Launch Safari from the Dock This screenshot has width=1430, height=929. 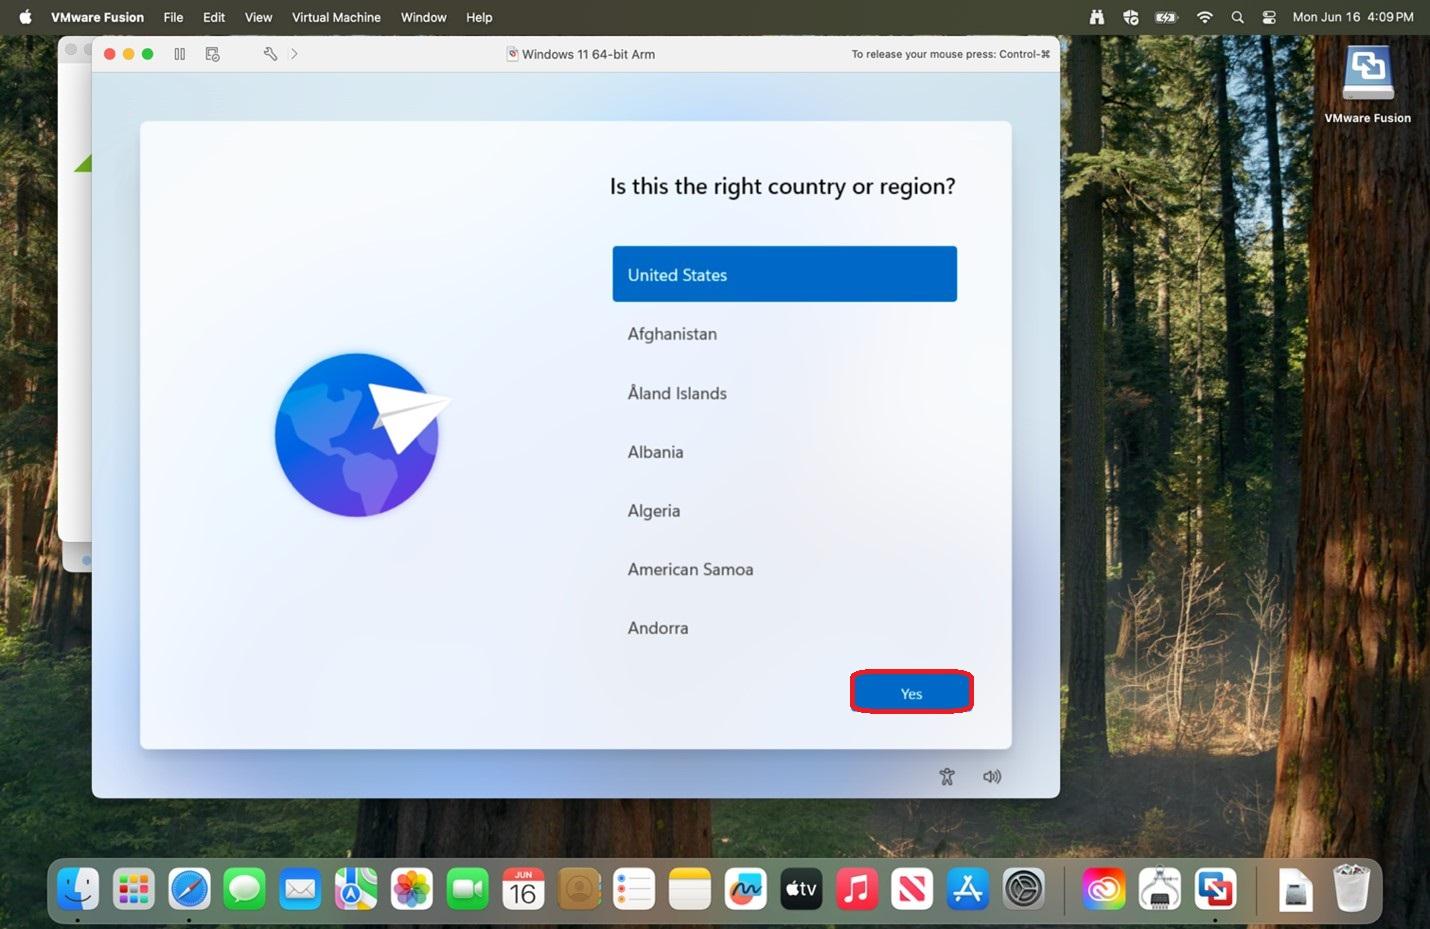(189, 888)
